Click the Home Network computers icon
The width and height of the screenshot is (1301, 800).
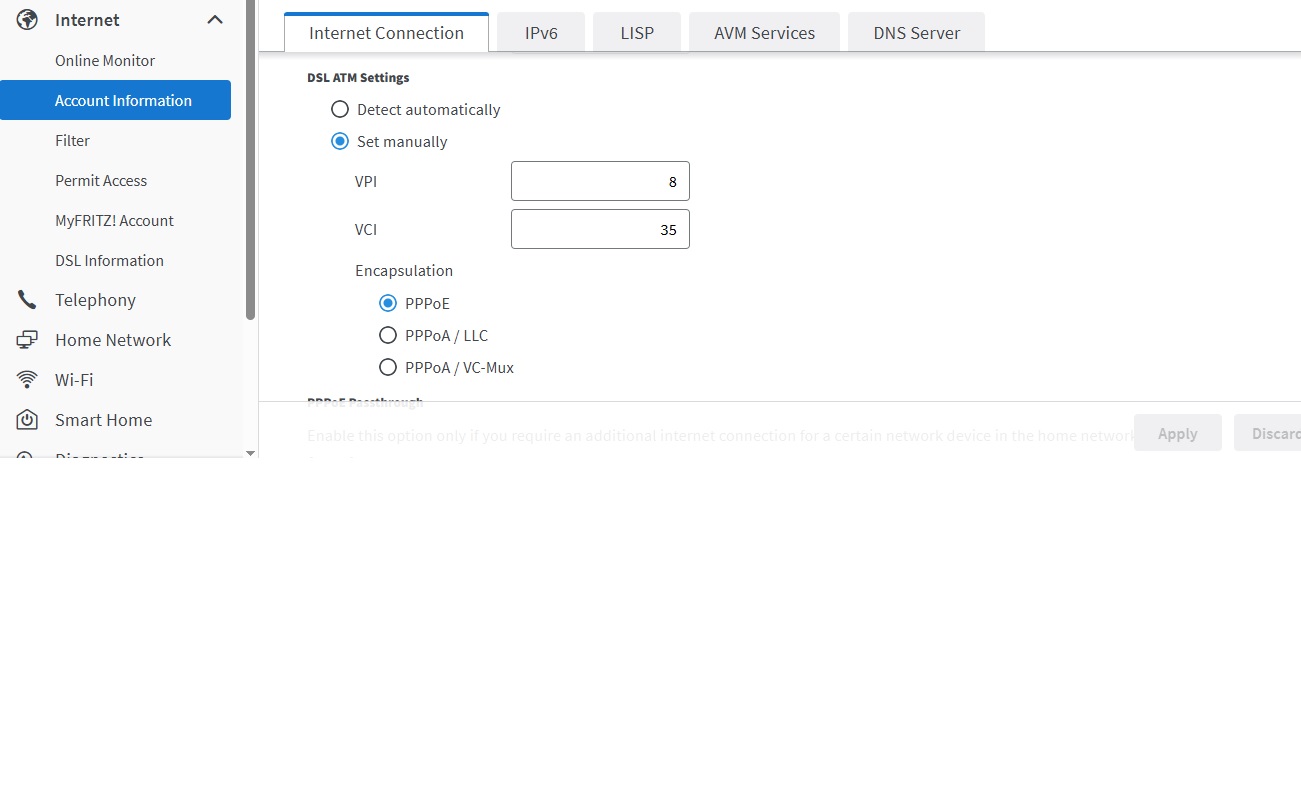[x=27, y=340]
